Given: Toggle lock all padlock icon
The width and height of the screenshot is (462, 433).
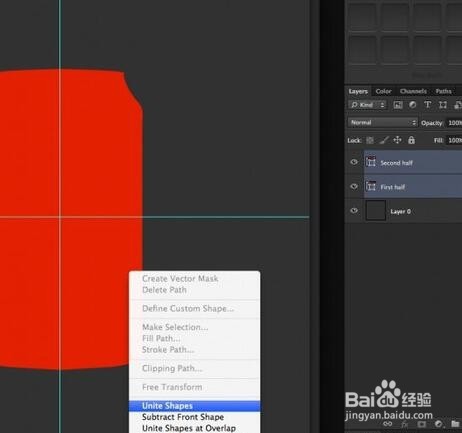Looking at the screenshot, I should point(411,140).
